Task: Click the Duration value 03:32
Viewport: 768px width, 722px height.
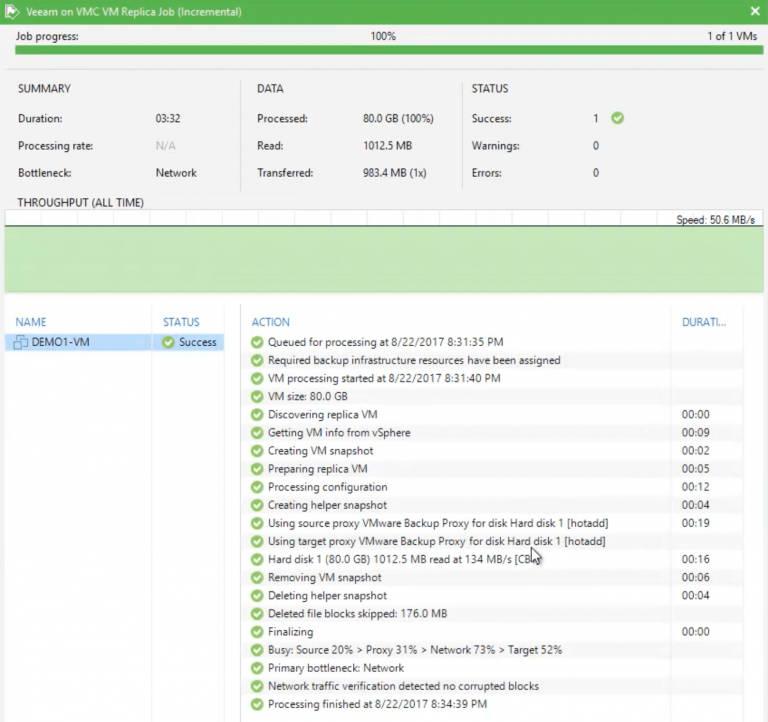Action: (168, 119)
